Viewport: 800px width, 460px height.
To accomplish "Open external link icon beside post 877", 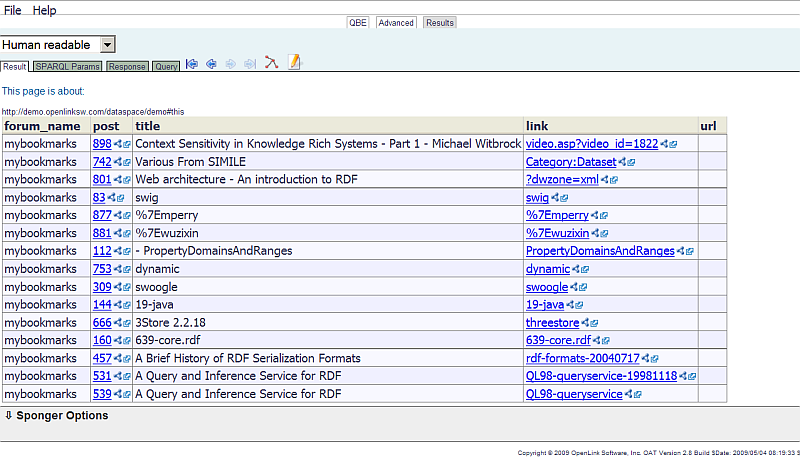I will coord(127,216).
